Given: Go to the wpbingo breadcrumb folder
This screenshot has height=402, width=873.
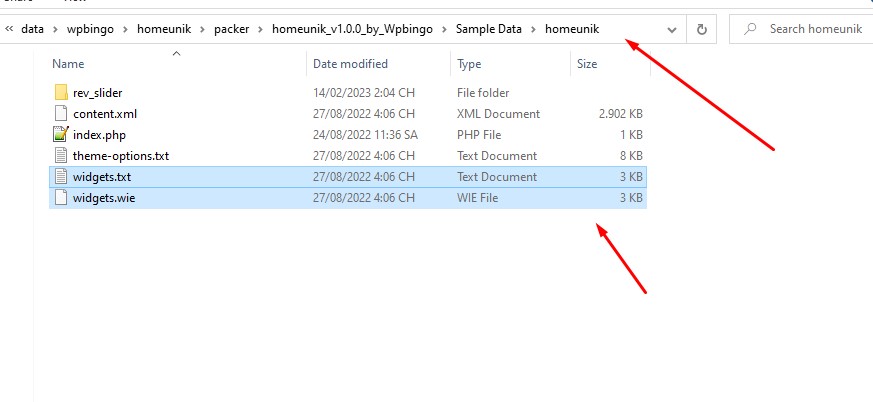Looking at the screenshot, I should pyautogui.click(x=90, y=29).
